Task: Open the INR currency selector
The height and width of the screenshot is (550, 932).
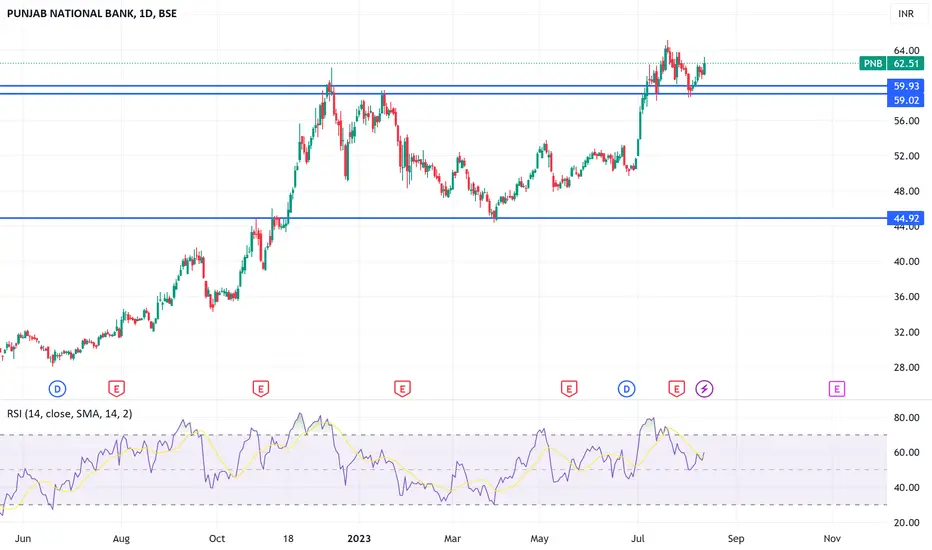Action: pyautogui.click(x=906, y=13)
